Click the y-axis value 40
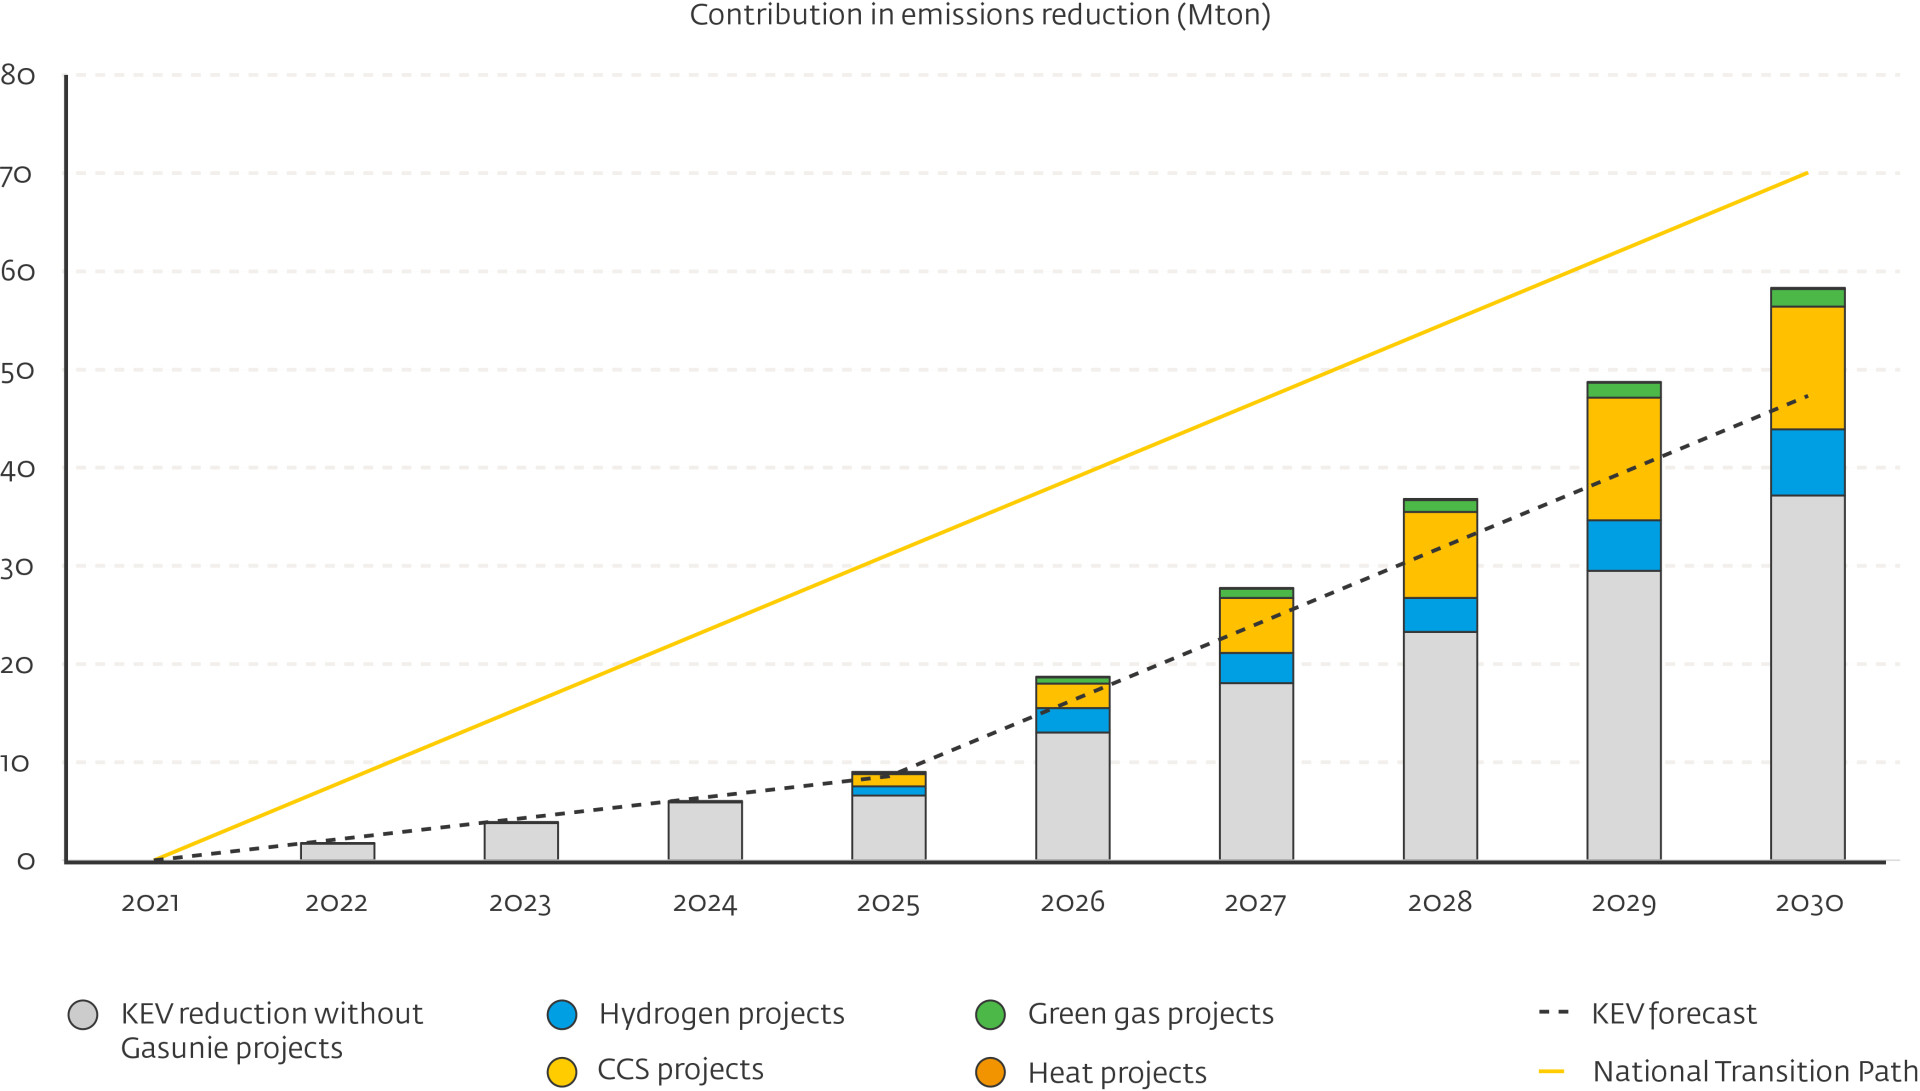Screen dimensions: 1920x1091 tap(17, 469)
